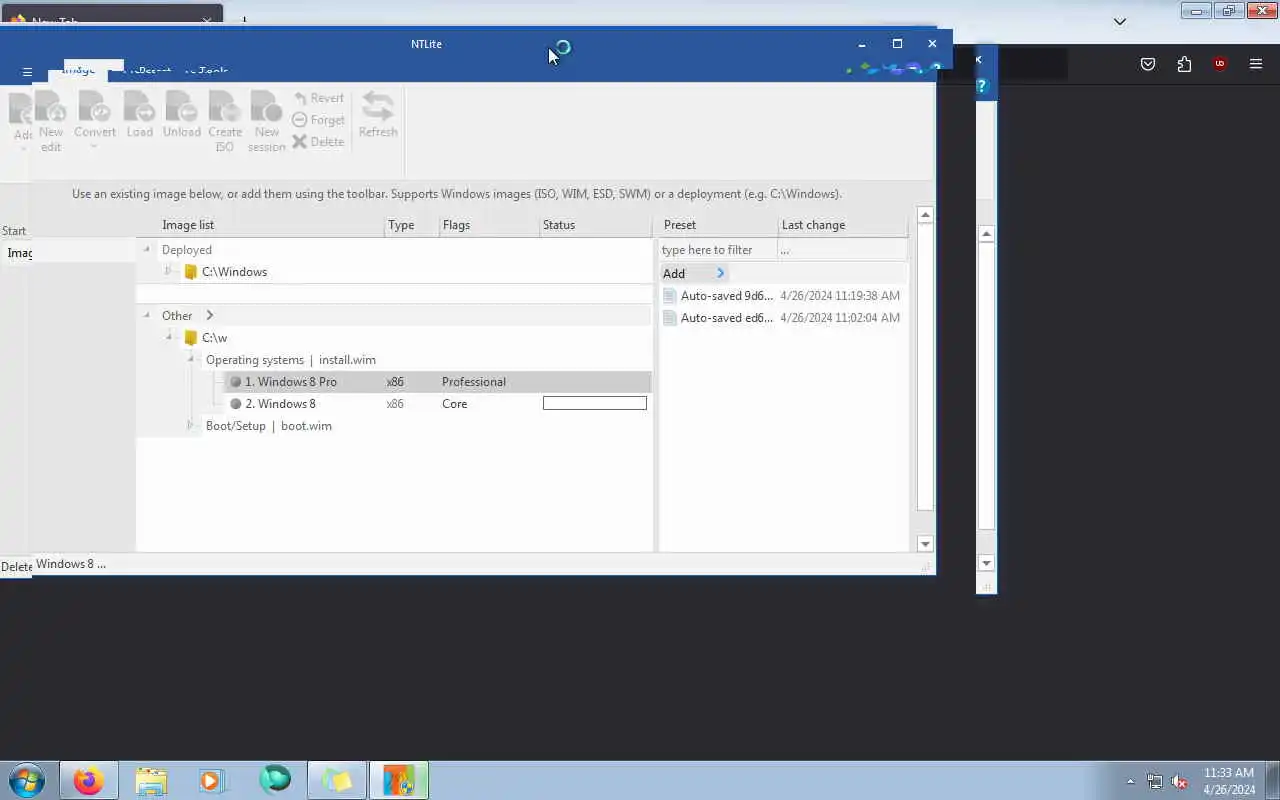
Task: Click the New session icon
Action: (266, 107)
